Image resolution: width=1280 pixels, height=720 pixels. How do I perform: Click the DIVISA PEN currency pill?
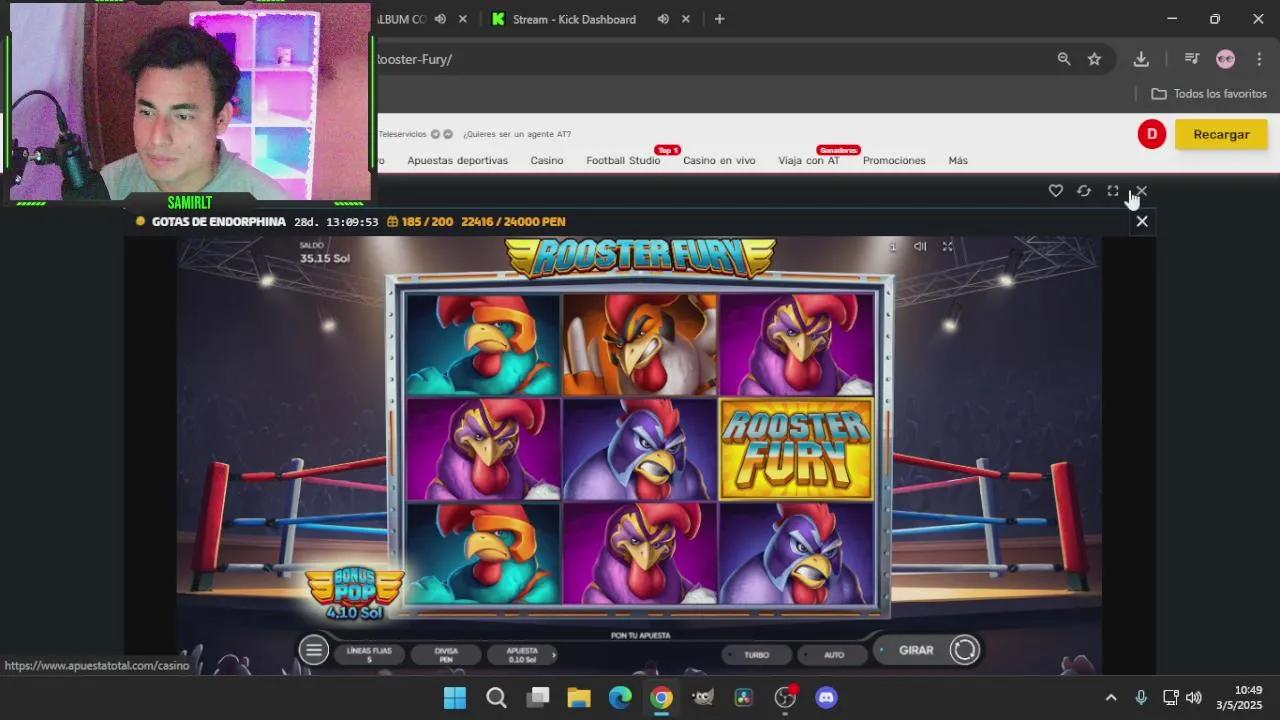pyautogui.click(x=446, y=655)
